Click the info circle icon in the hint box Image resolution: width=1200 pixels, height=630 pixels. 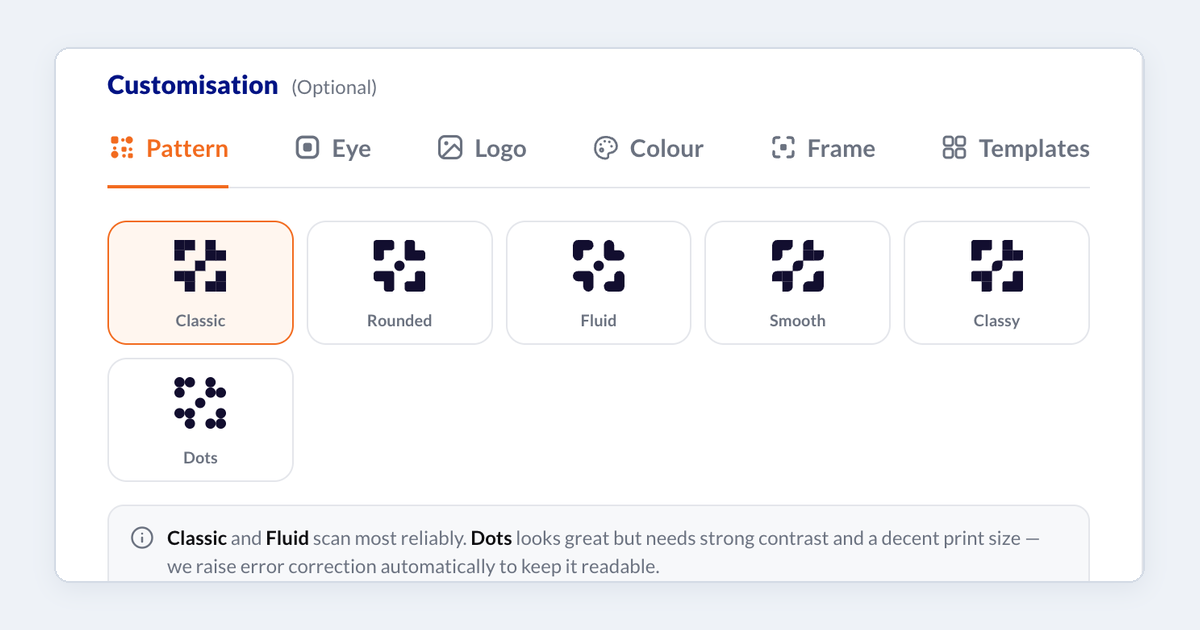pyautogui.click(x=142, y=538)
